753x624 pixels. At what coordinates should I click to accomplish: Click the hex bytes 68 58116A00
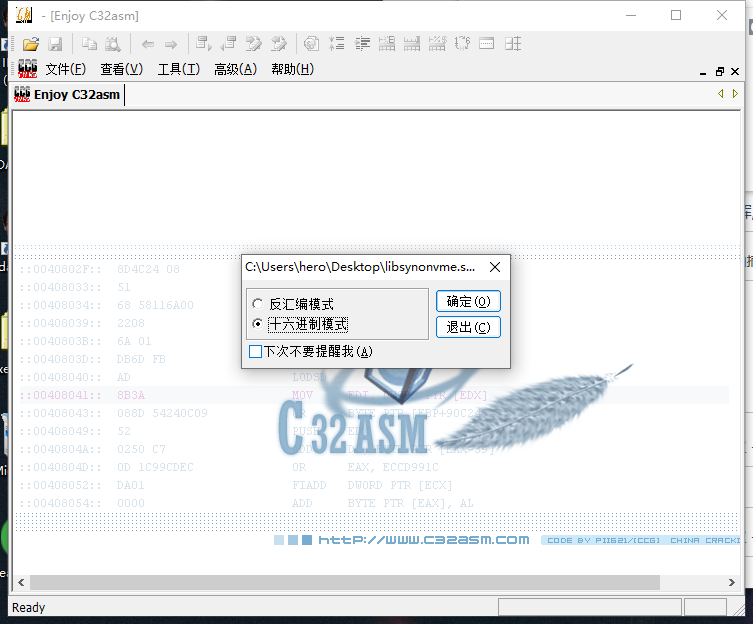tap(155, 305)
